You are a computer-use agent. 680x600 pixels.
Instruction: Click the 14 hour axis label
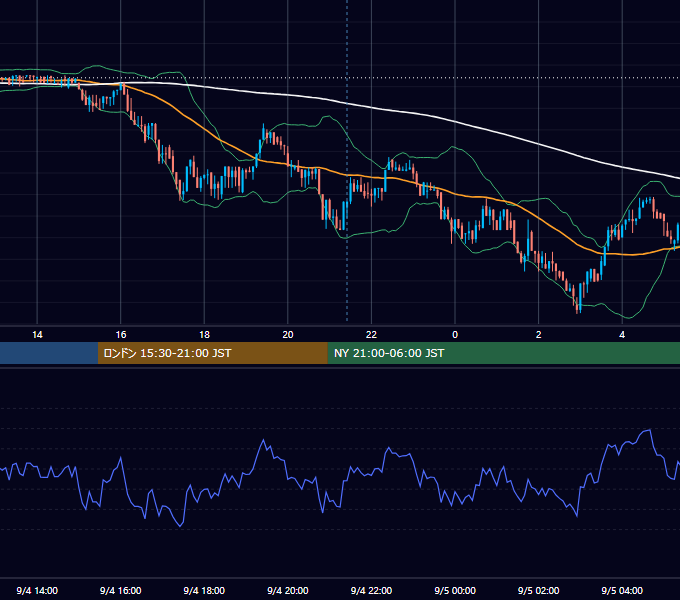pyautogui.click(x=37, y=335)
